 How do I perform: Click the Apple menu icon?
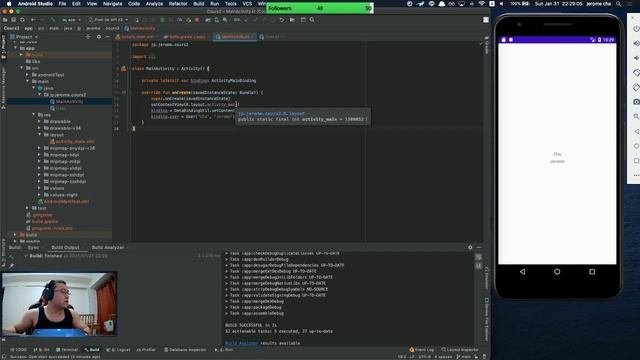[9, 4]
